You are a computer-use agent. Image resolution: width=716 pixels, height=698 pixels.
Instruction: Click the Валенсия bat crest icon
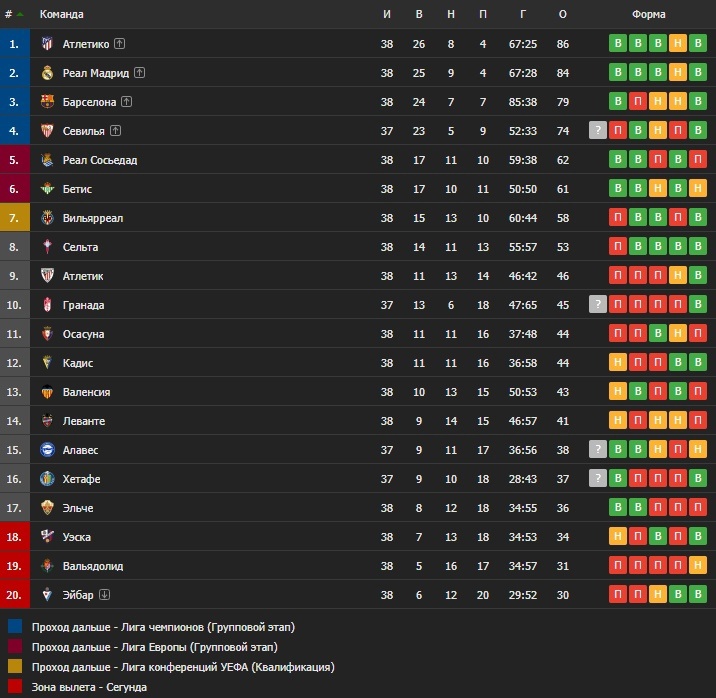(47, 392)
